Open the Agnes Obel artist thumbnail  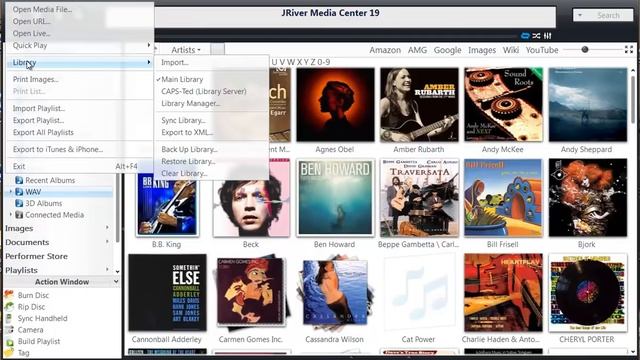(x=335, y=104)
